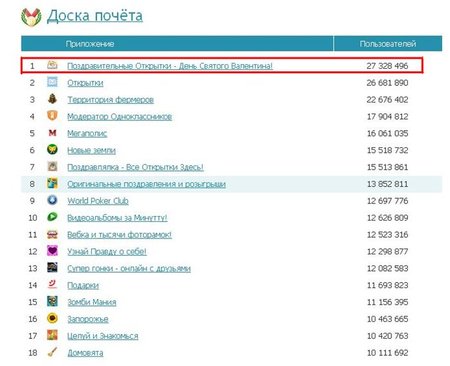This screenshot has width=450, height=366.
Task: Click the broom icon for Домовята
Action: [x=52, y=352]
